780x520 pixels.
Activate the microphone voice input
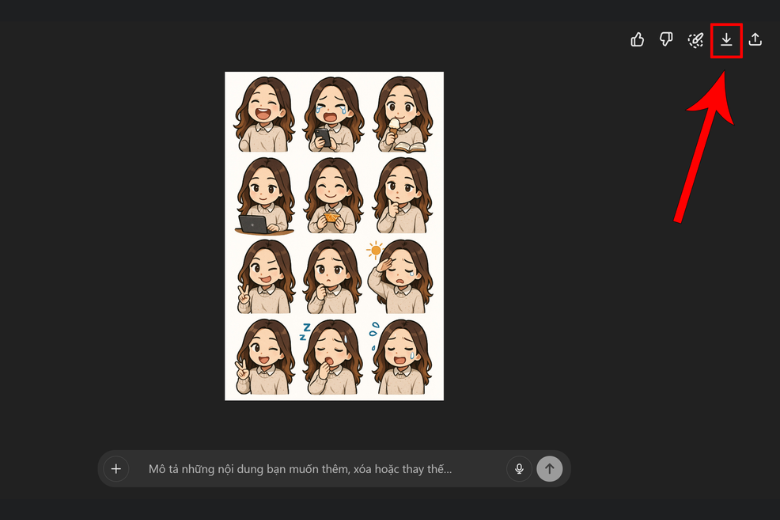[x=518, y=468]
